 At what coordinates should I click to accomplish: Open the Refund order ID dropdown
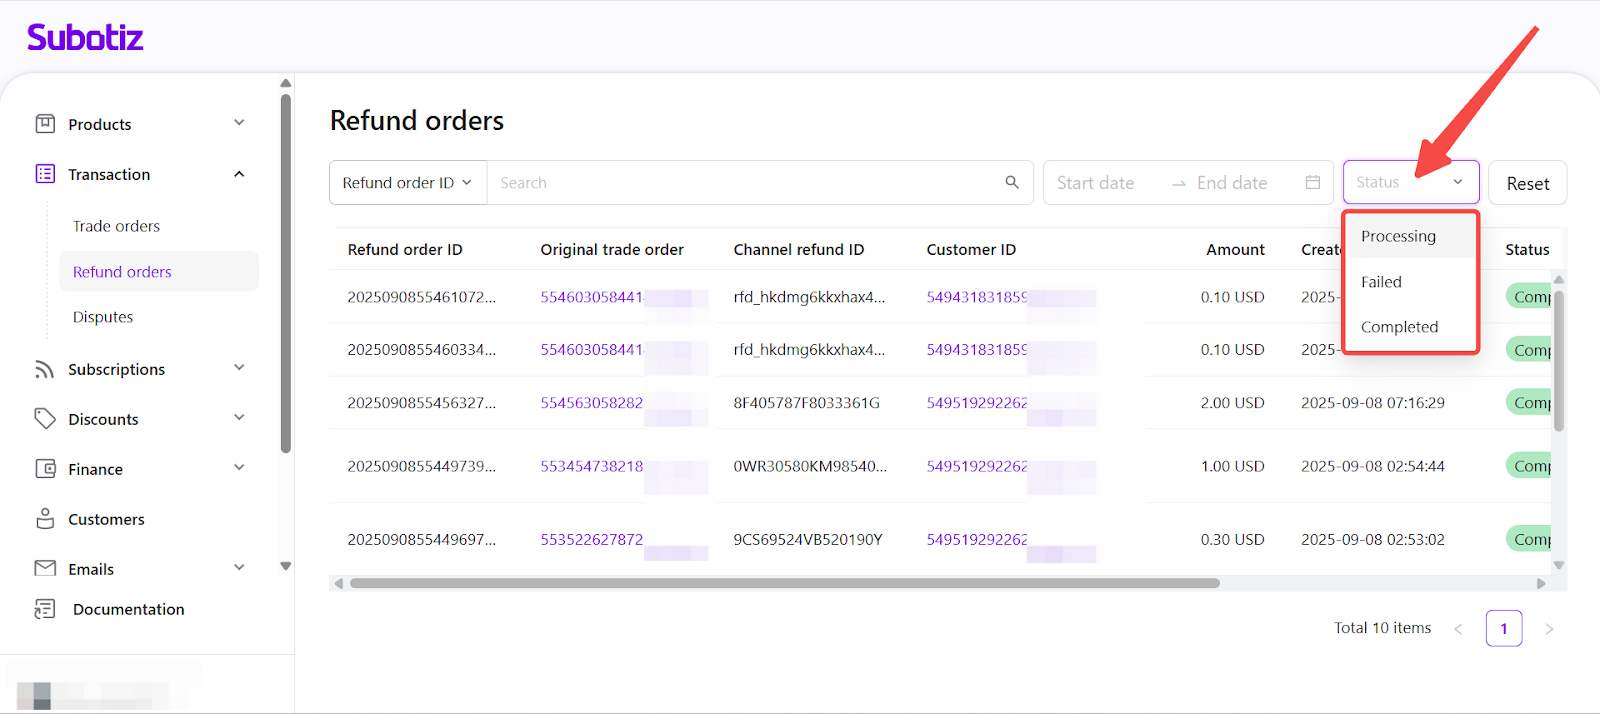click(407, 183)
